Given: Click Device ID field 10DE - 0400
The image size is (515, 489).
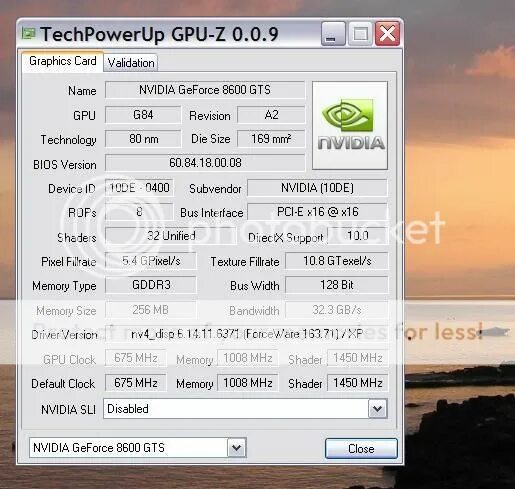Looking at the screenshot, I should point(139,188).
